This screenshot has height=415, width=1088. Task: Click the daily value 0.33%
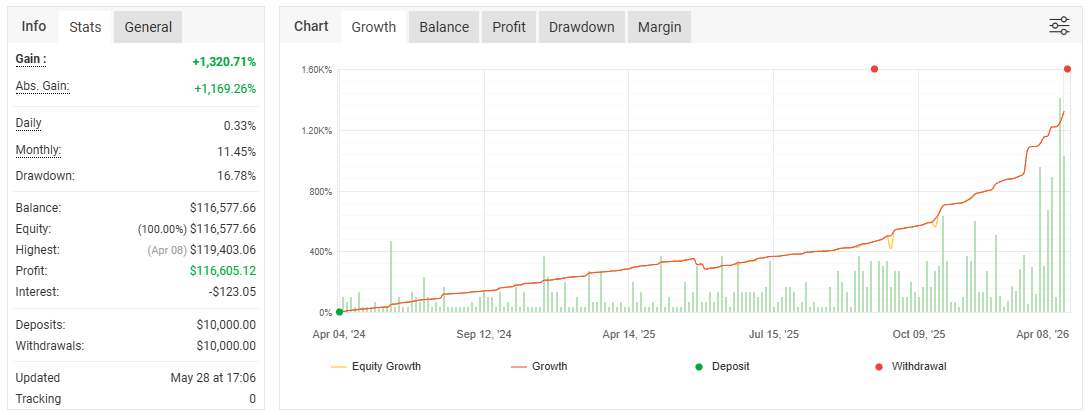[x=241, y=126]
